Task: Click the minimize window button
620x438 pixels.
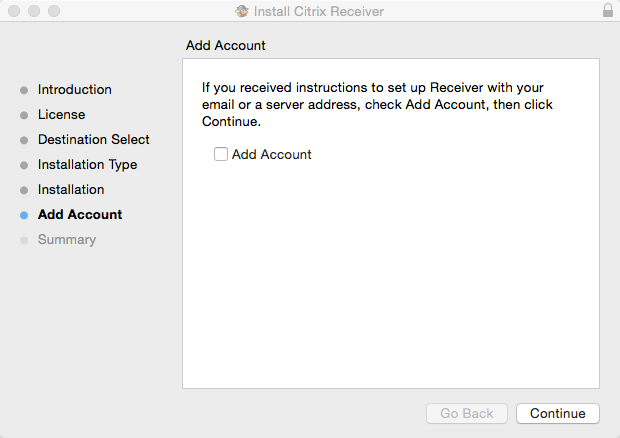Action: coord(34,11)
